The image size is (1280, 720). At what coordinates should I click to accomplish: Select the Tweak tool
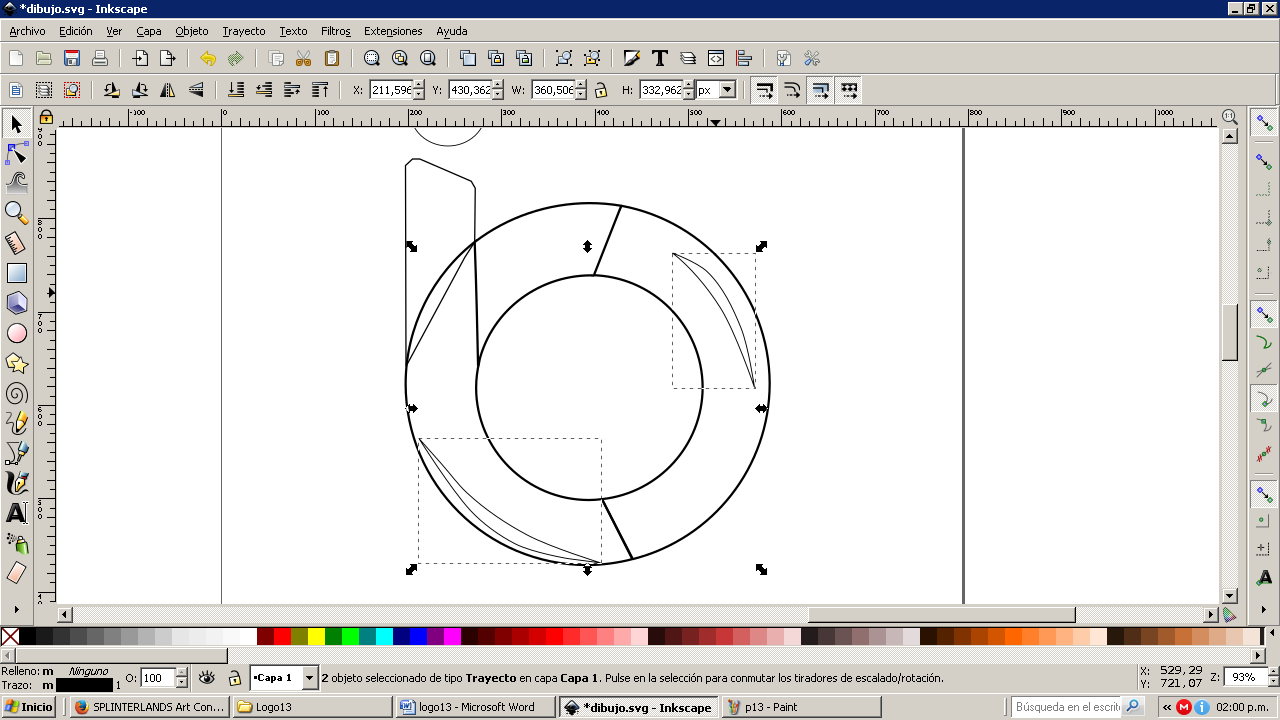(x=16, y=183)
